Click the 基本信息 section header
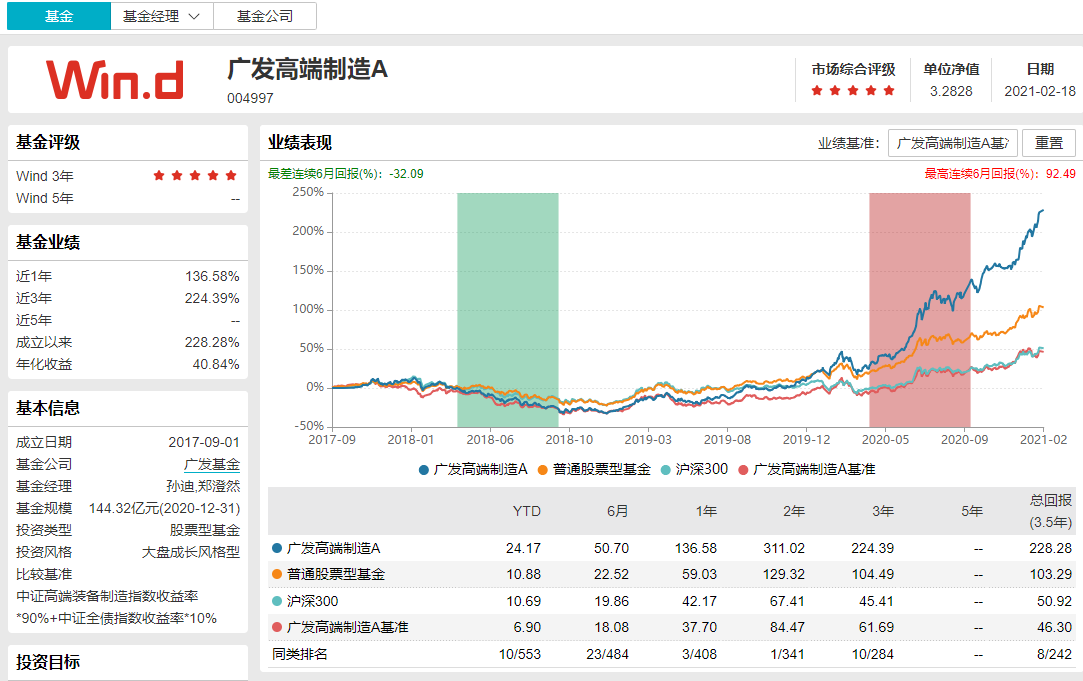This screenshot has width=1083, height=681. 48,408
